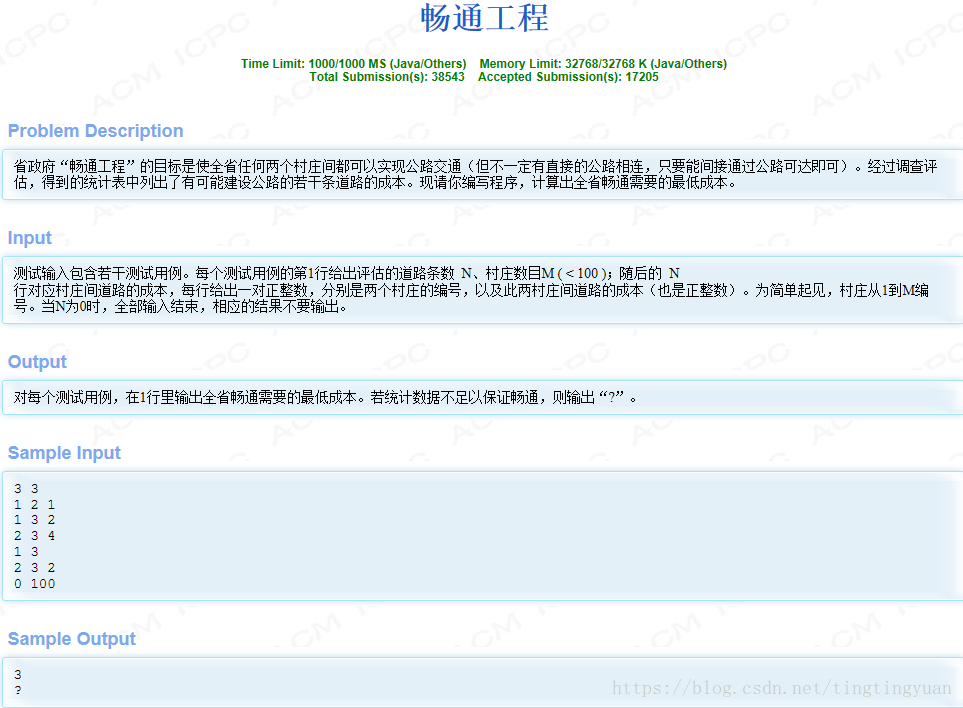Click the Sample Output heading
The width and height of the screenshot is (963, 708).
[71, 639]
